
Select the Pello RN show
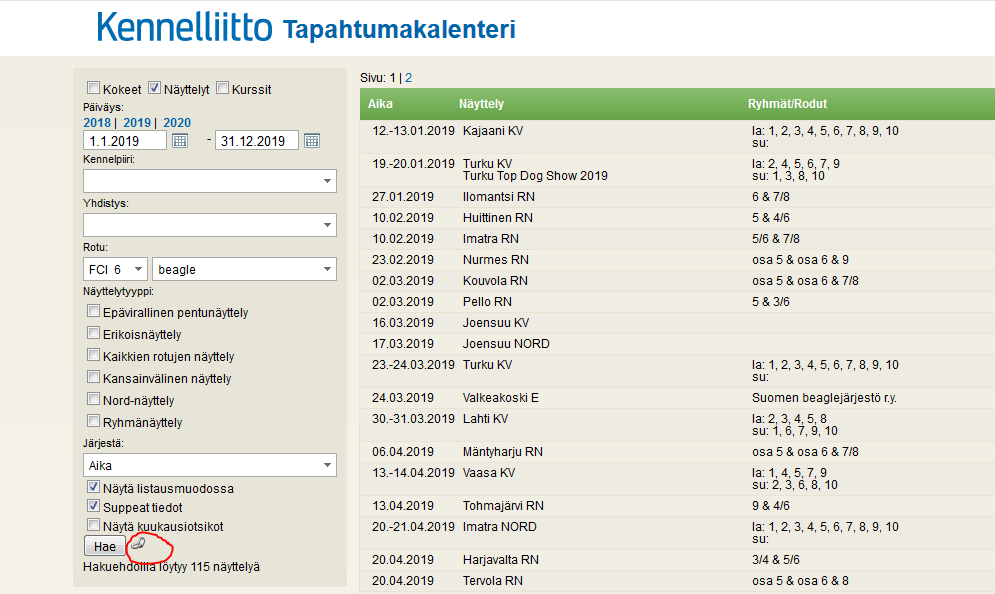487,301
